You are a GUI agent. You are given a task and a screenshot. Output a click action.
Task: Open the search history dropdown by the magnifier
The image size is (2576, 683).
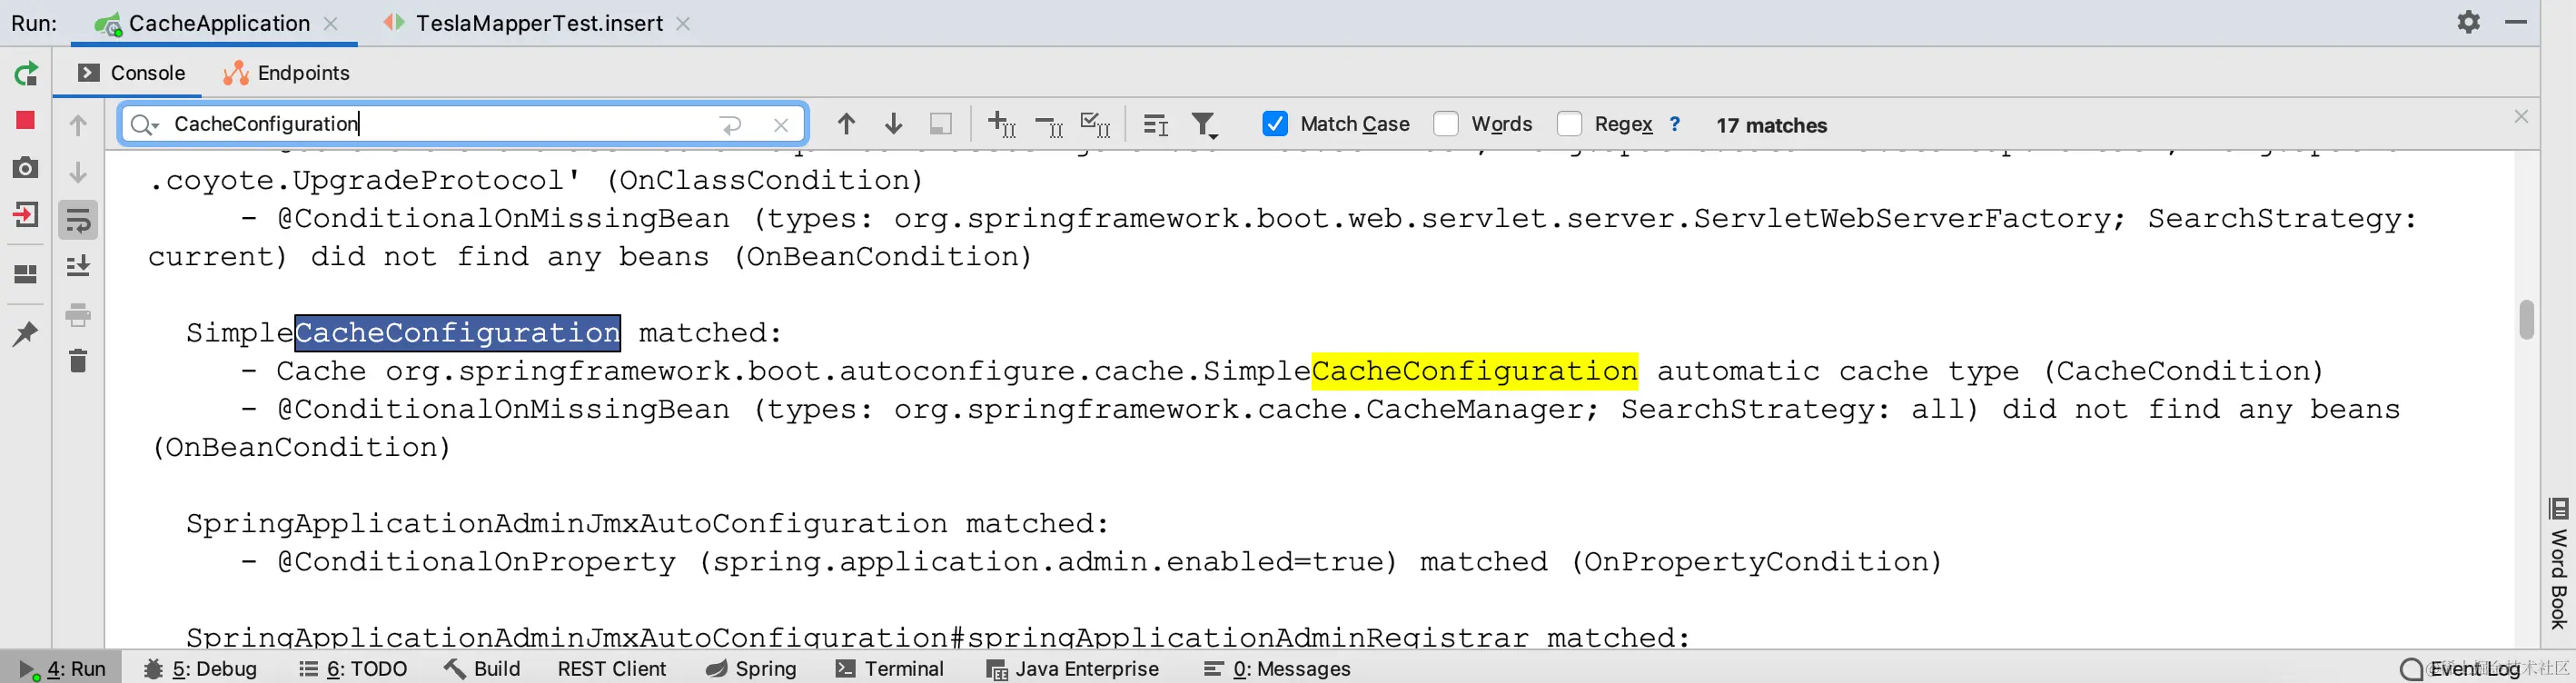pyautogui.click(x=145, y=124)
